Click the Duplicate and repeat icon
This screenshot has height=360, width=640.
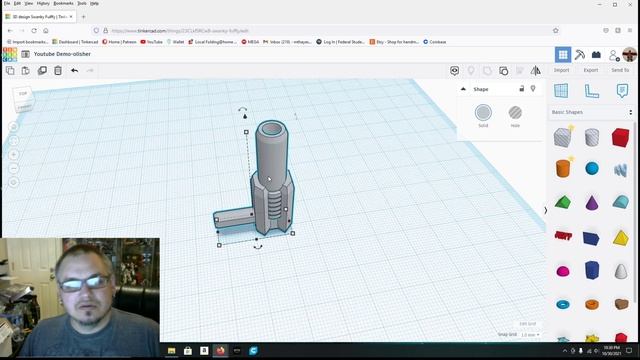[42, 71]
